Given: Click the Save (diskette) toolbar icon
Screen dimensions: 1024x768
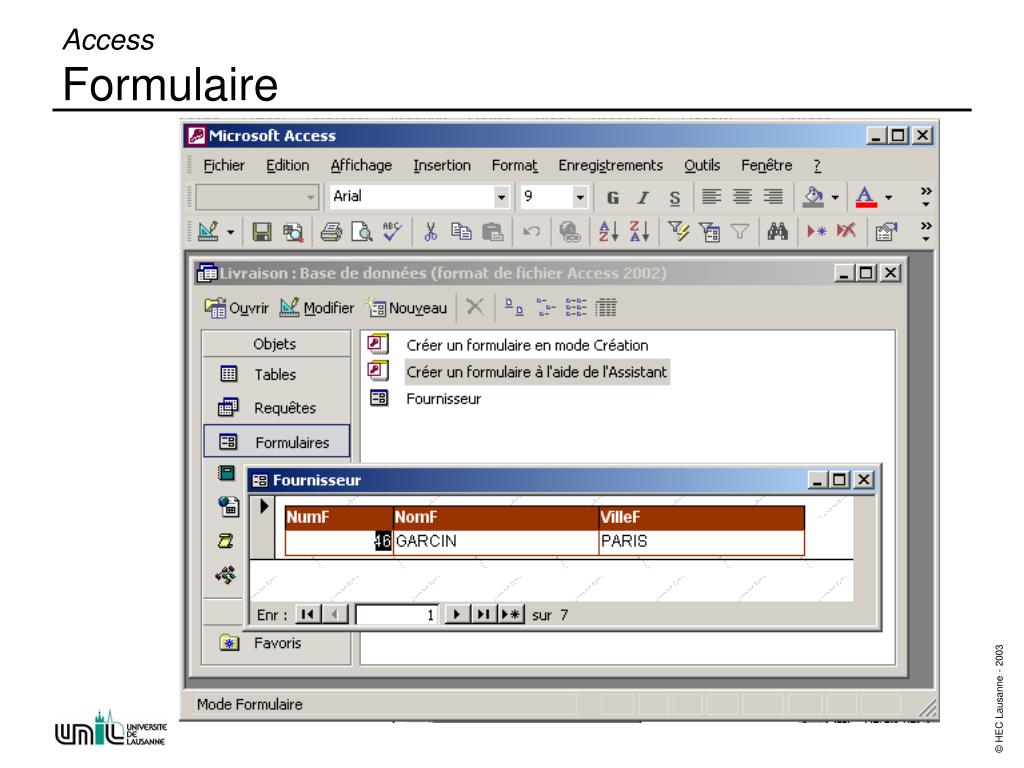Looking at the screenshot, I should (262, 232).
